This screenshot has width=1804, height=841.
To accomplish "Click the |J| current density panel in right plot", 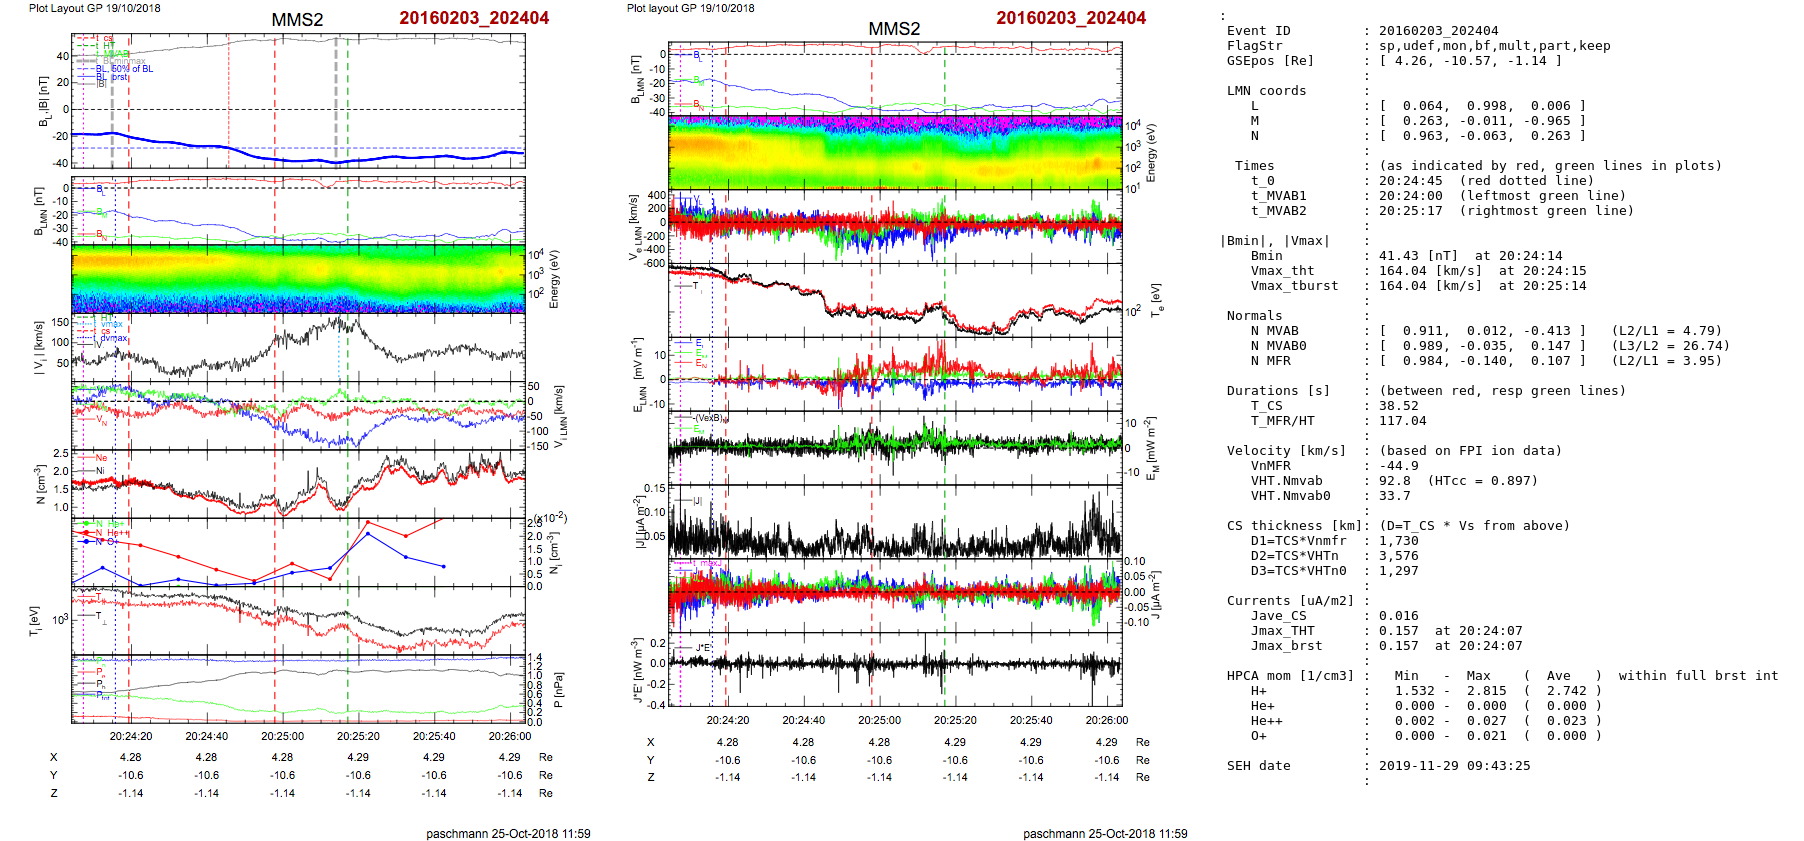I will point(895,521).
